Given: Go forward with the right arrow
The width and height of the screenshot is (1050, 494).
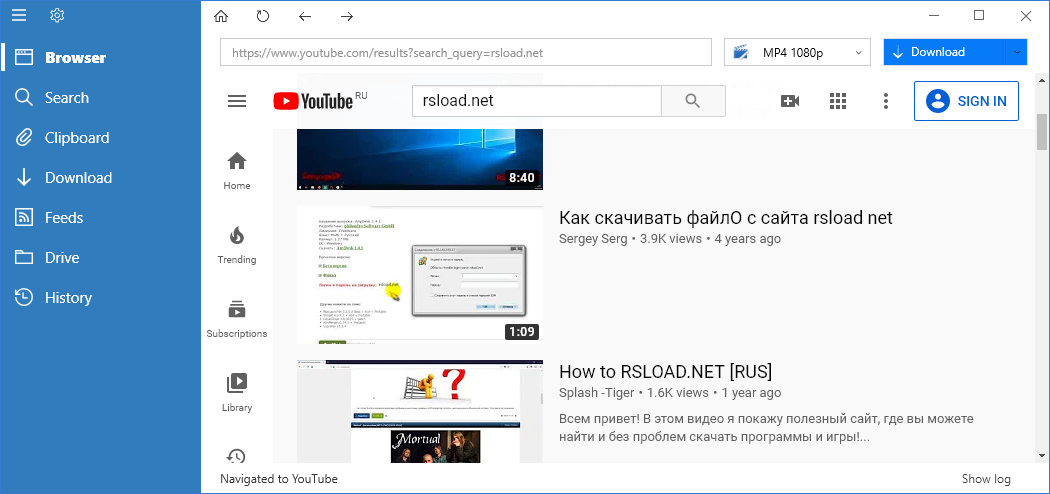Looking at the screenshot, I should (x=347, y=16).
